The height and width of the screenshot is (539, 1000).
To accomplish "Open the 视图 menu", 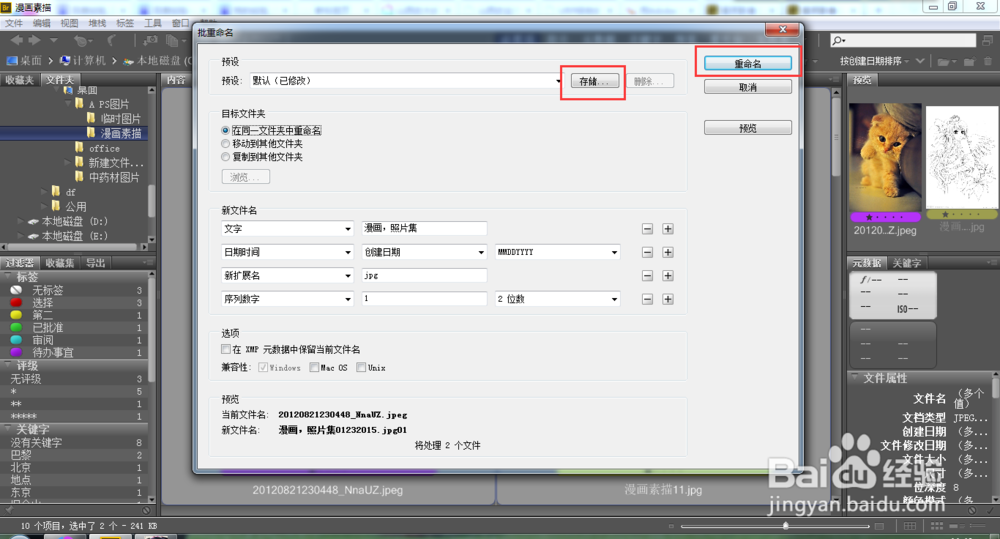I will [x=69, y=23].
